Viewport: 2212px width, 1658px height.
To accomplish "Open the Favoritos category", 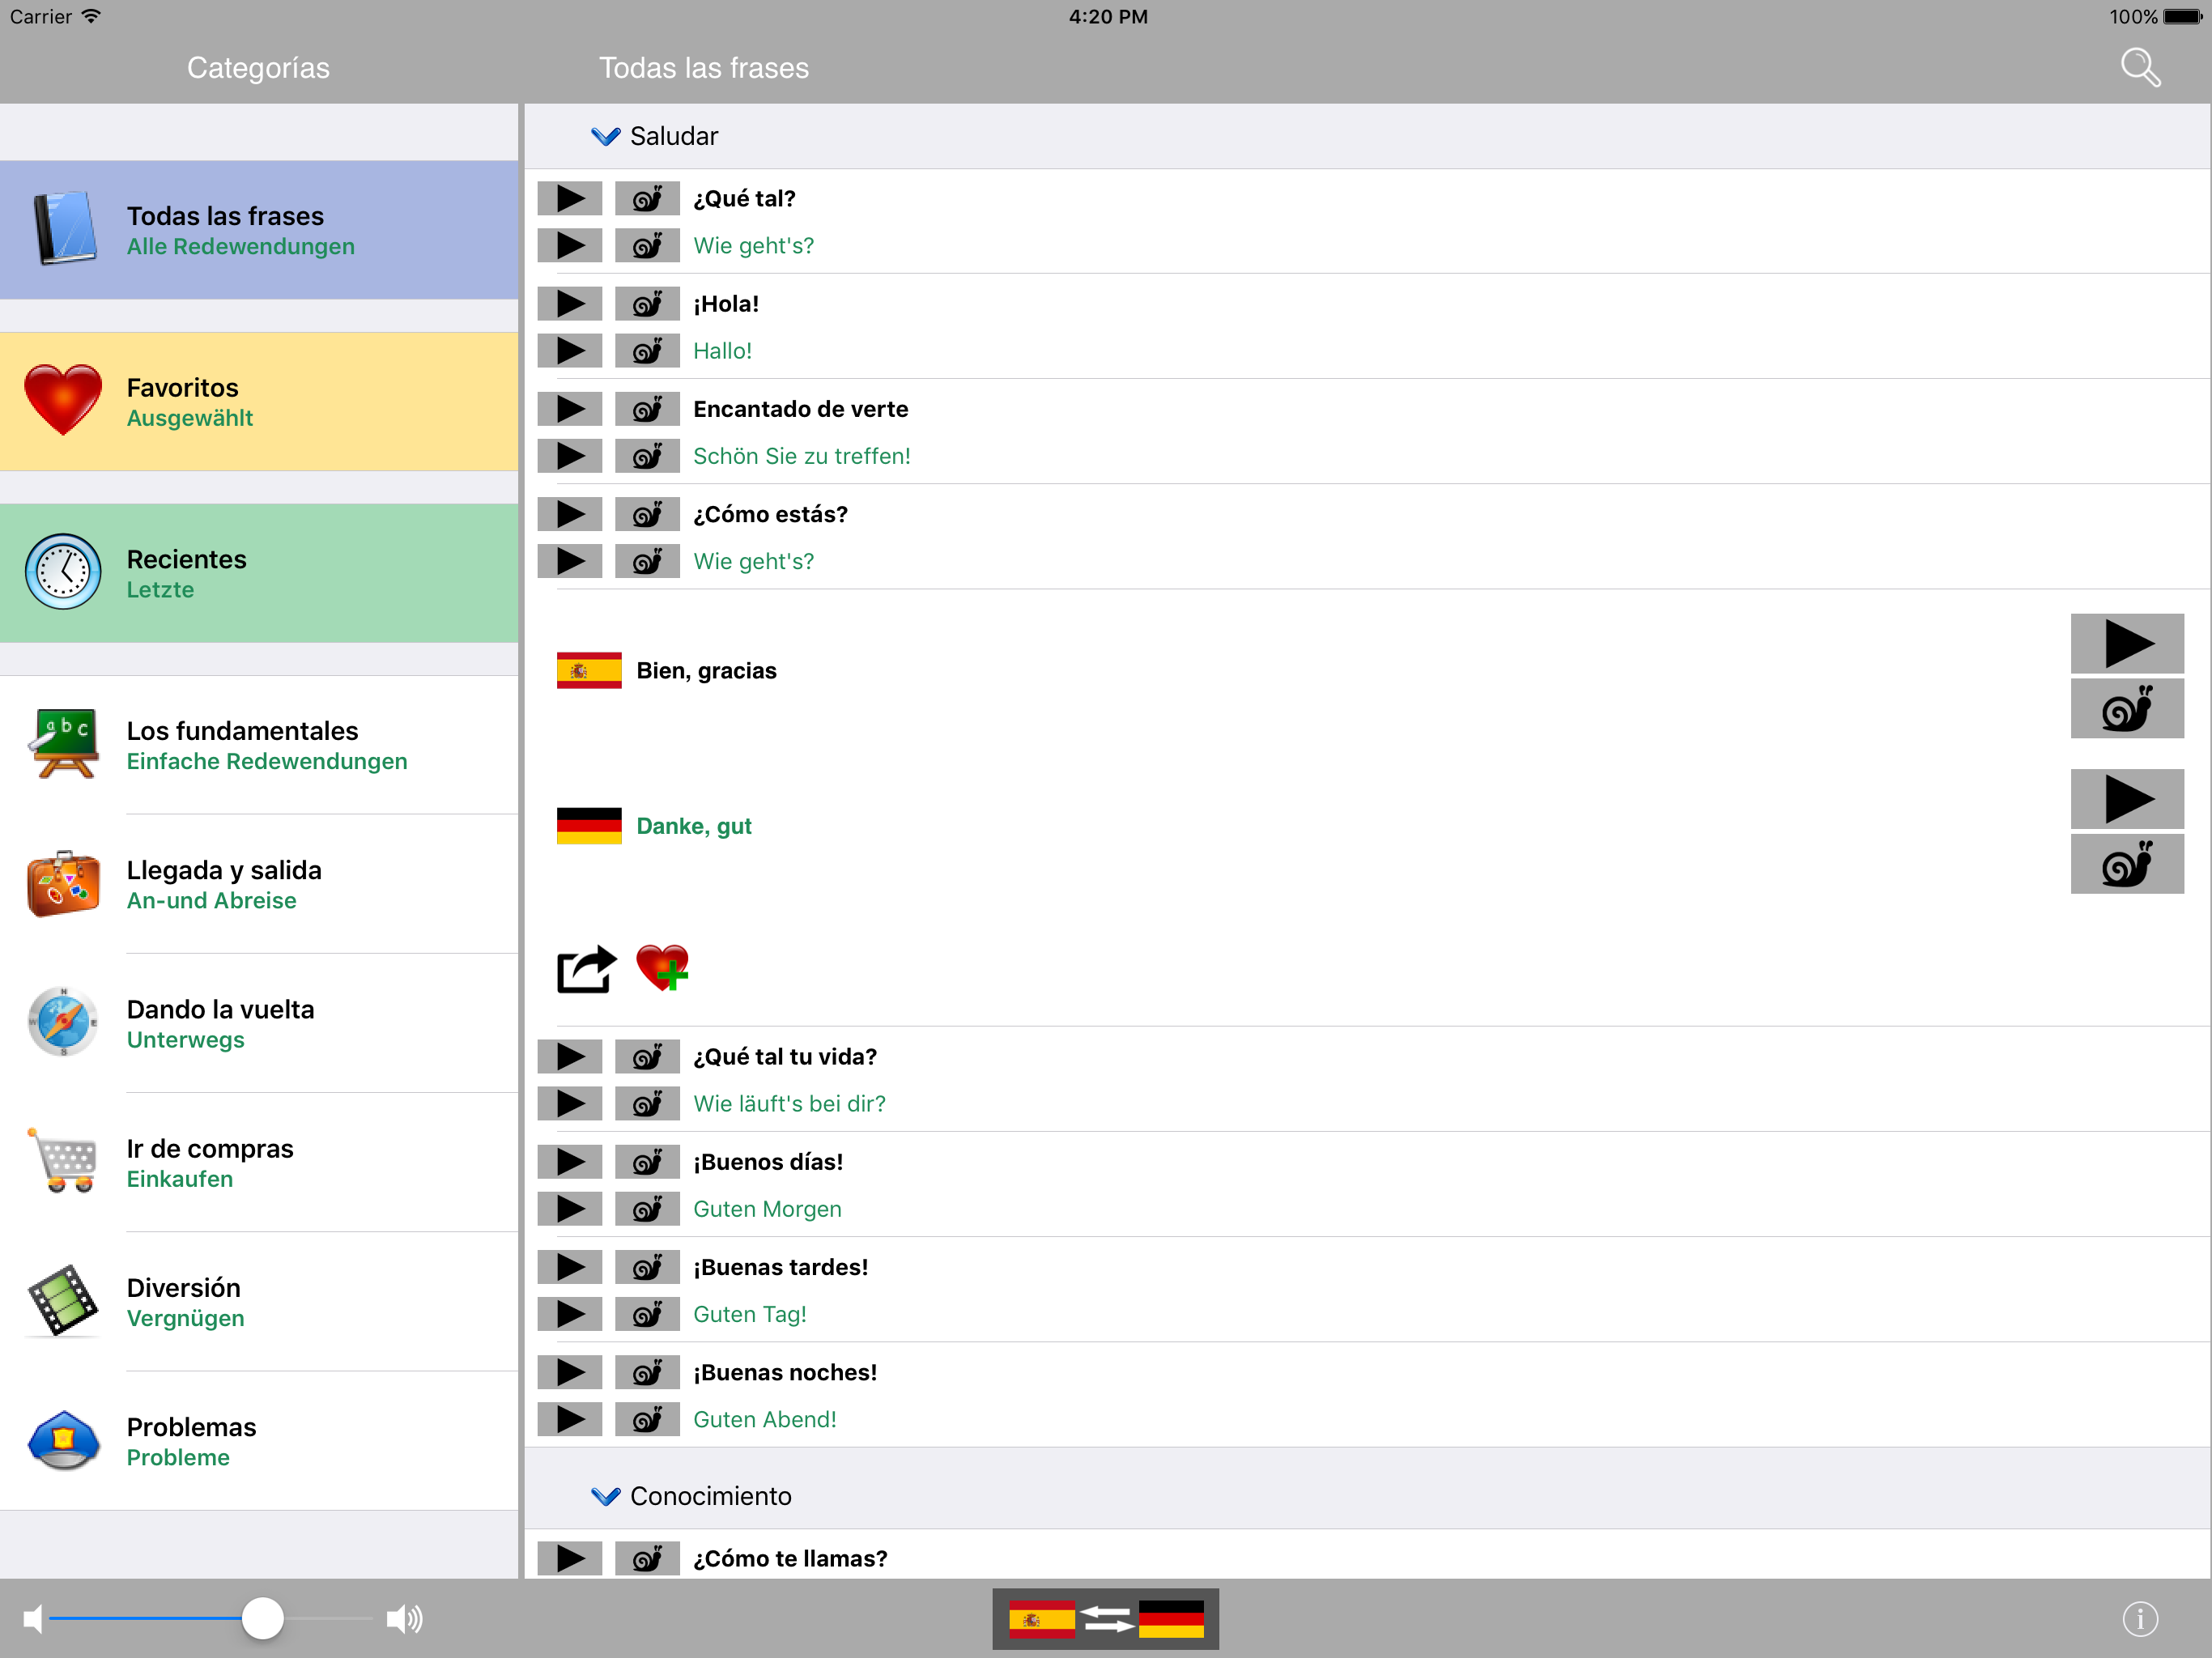I will click(x=259, y=402).
